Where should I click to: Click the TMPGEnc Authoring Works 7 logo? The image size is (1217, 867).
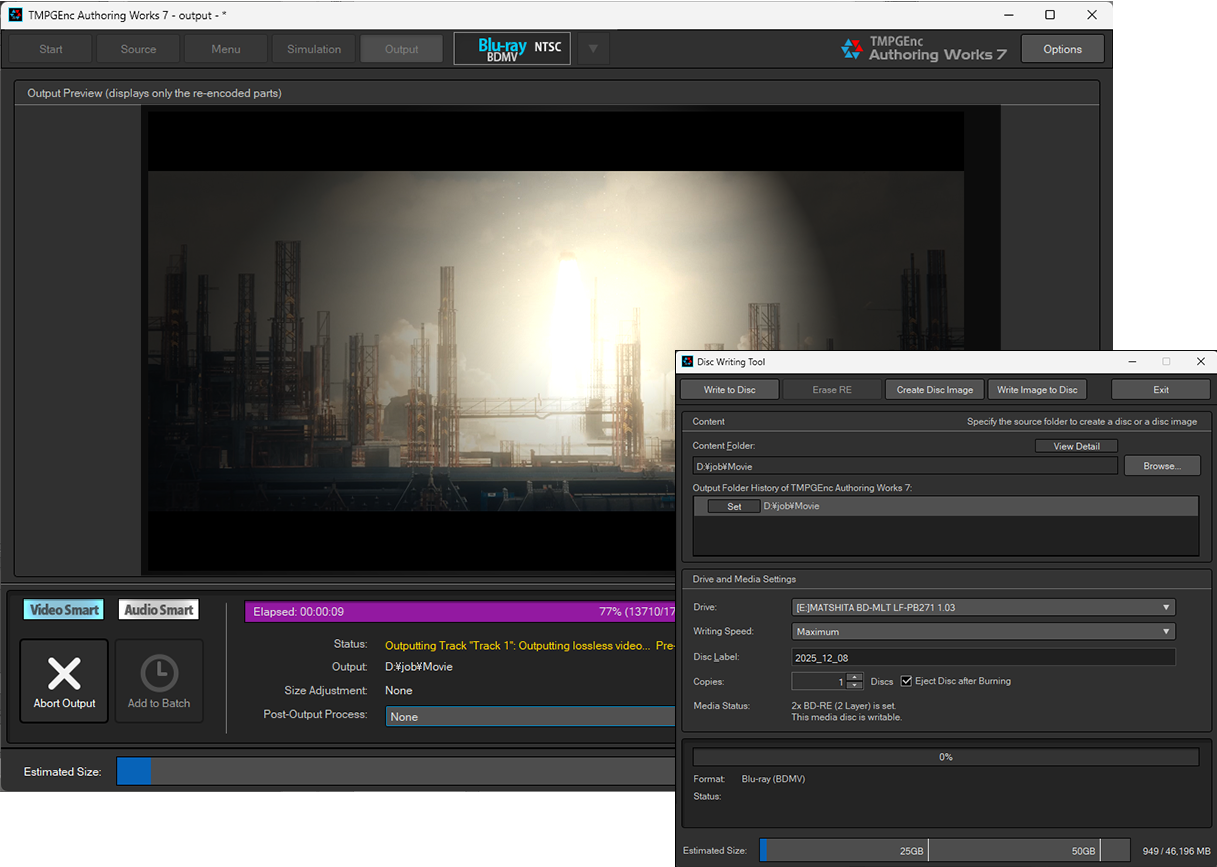pyautogui.click(x=923, y=49)
